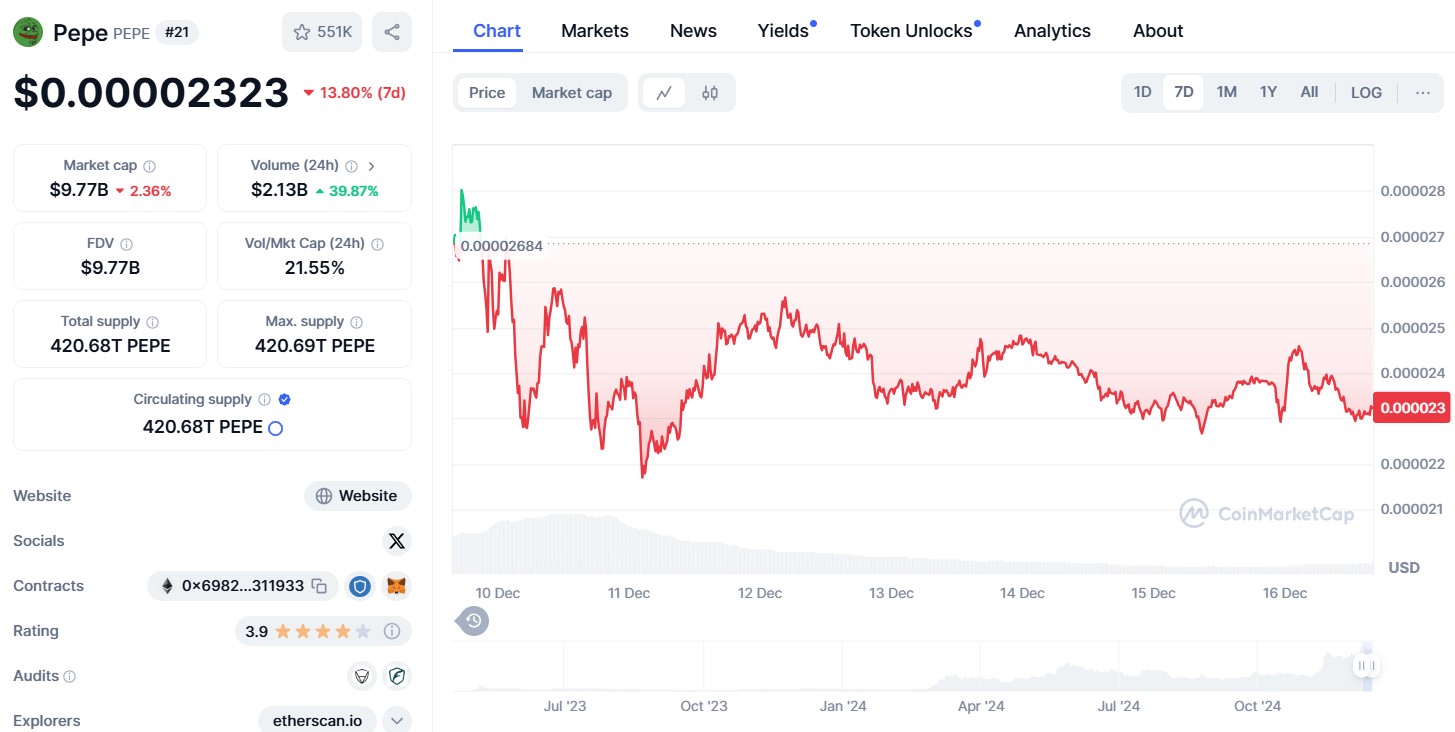The height and width of the screenshot is (732, 1455).
Task: Show Vol/Mkt Cap (24h) info icon
Action: 377,244
